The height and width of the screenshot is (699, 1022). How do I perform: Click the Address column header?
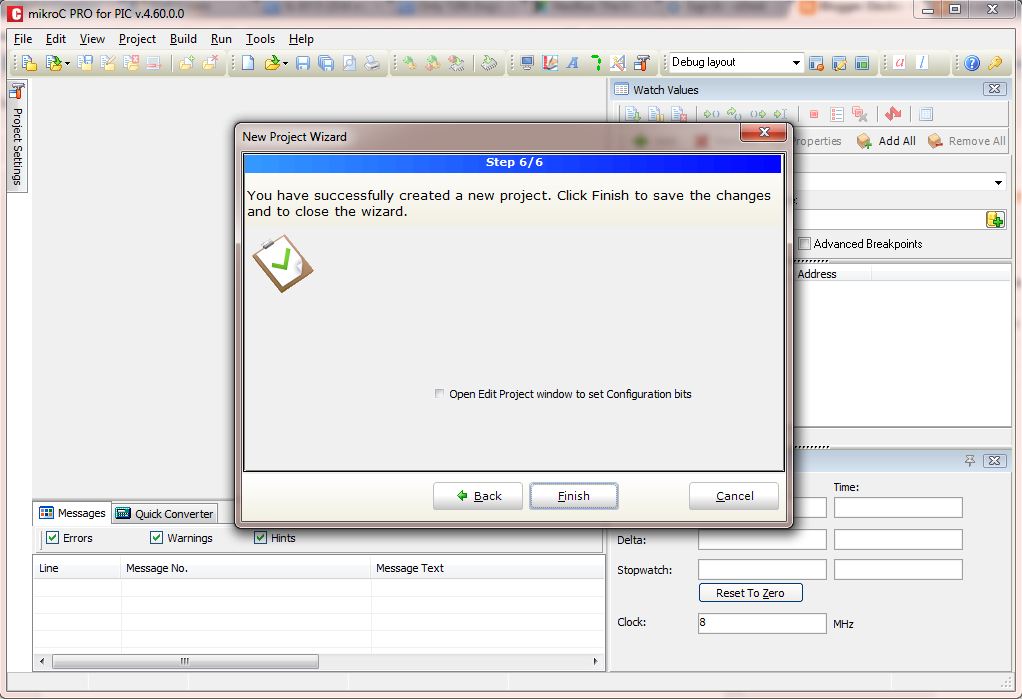tap(832, 274)
